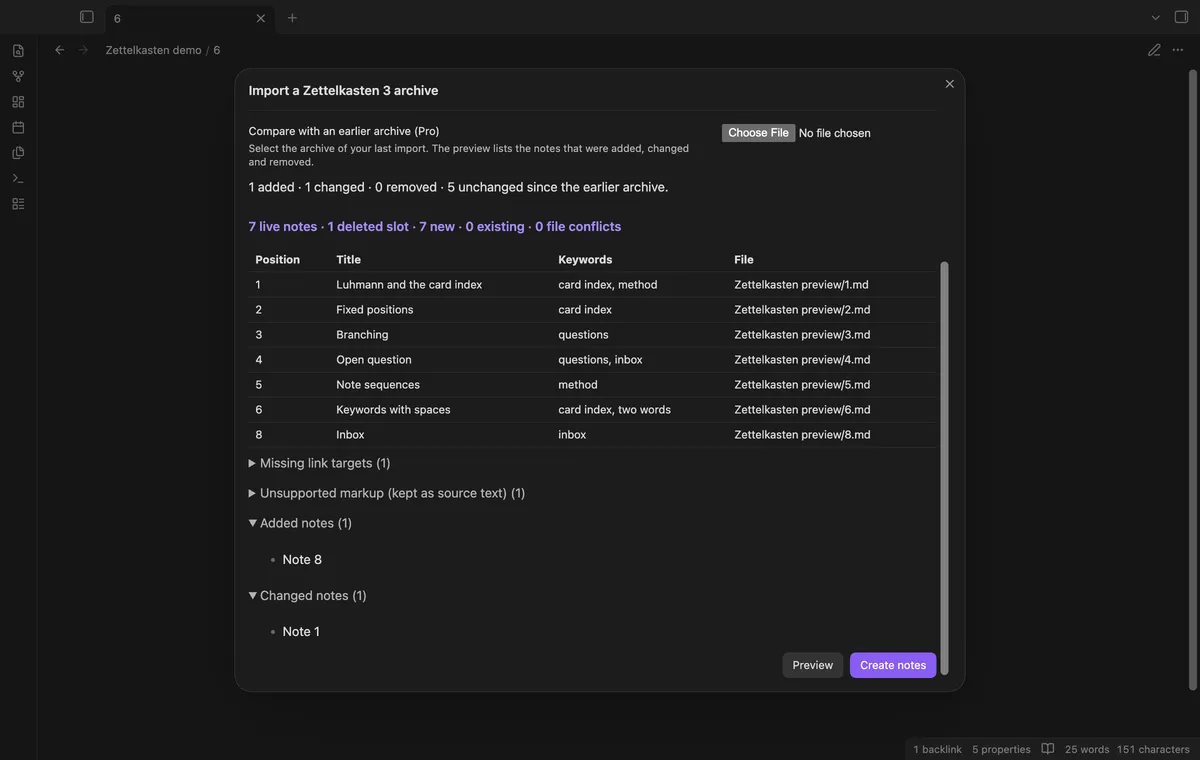The height and width of the screenshot is (760, 1200).
Task: Close the Import Zettelkasten 3 archive dialog
Action: click(950, 84)
